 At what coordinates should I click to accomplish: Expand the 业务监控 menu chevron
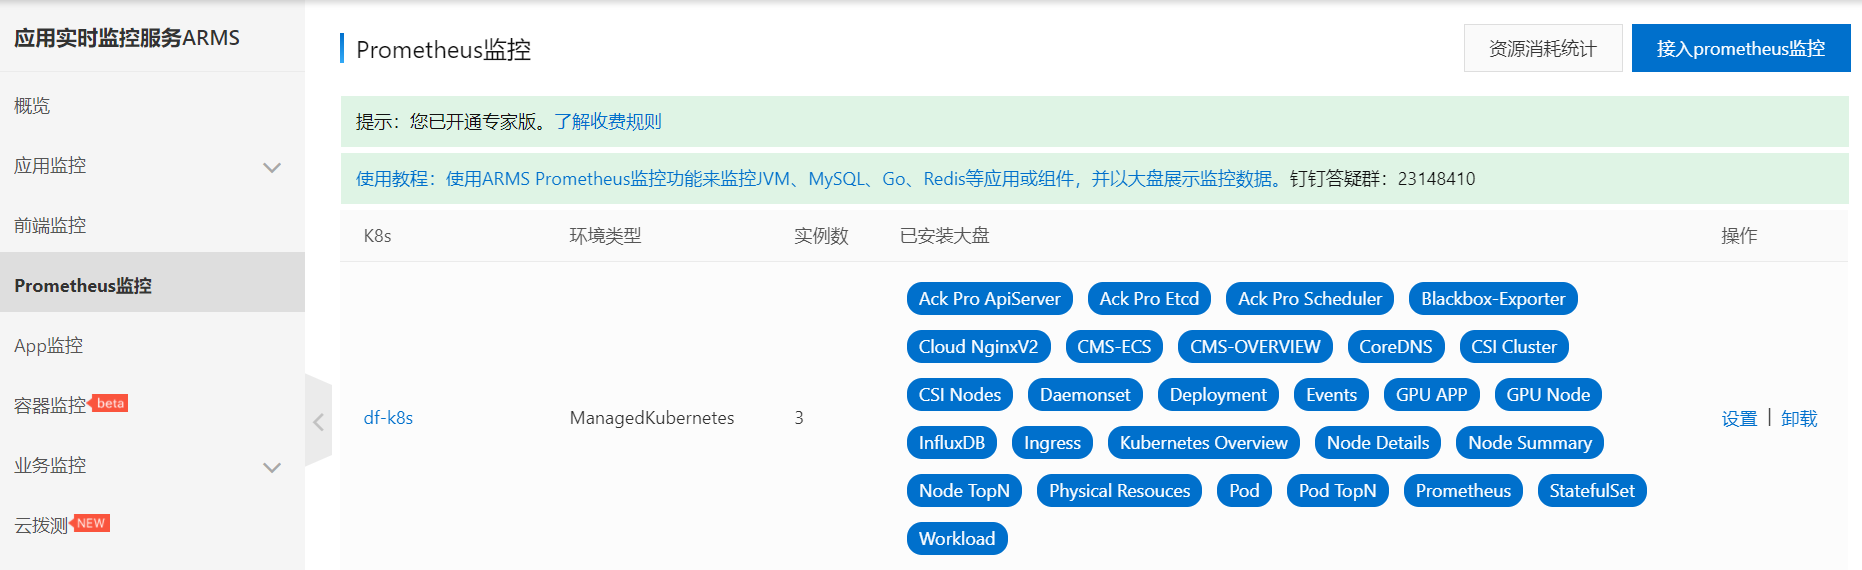coord(272,467)
